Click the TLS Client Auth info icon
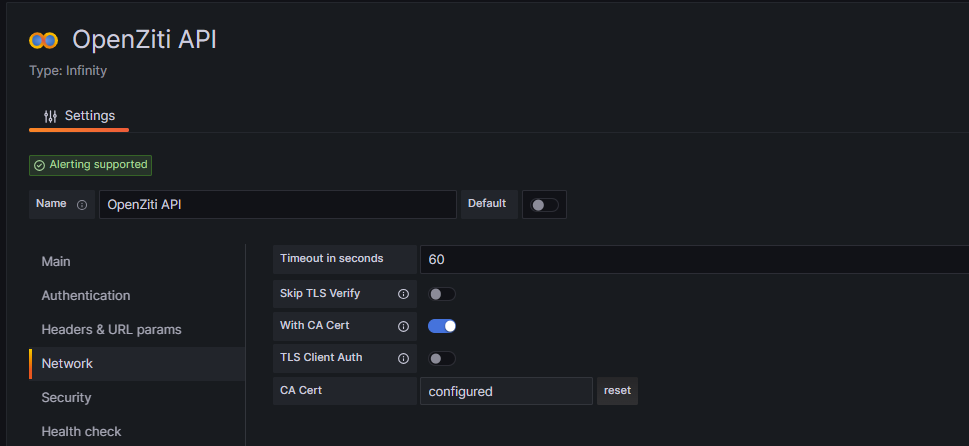This screenshot has height=446, width=969. [403, 358]
